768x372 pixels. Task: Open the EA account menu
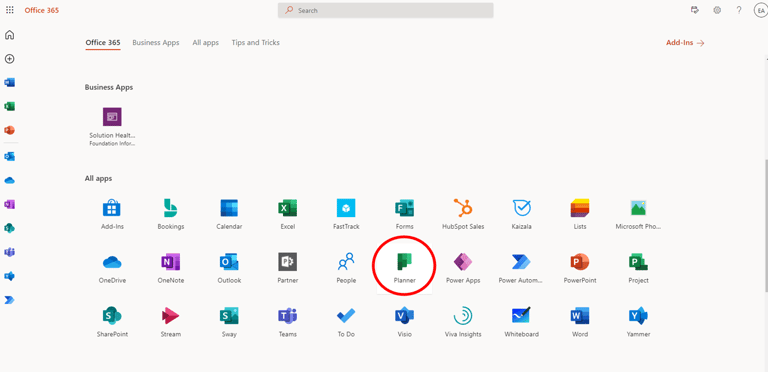click(760, 10)
